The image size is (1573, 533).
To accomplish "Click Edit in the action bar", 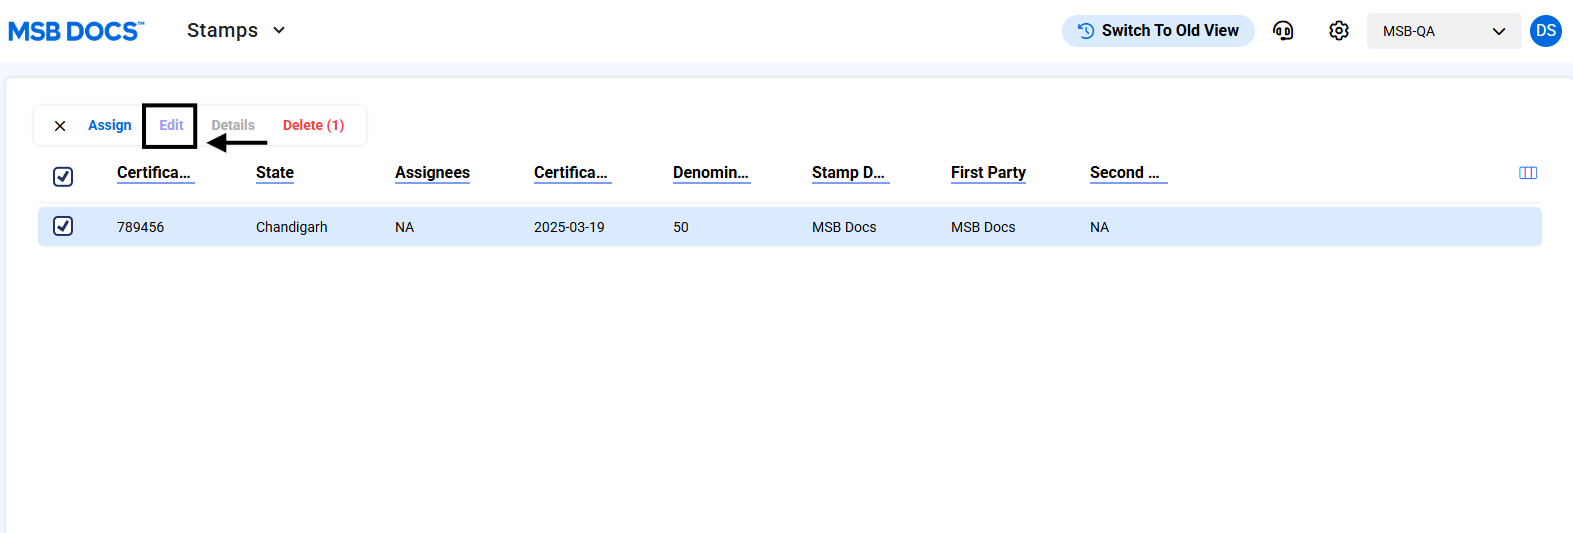I will 171,125.
